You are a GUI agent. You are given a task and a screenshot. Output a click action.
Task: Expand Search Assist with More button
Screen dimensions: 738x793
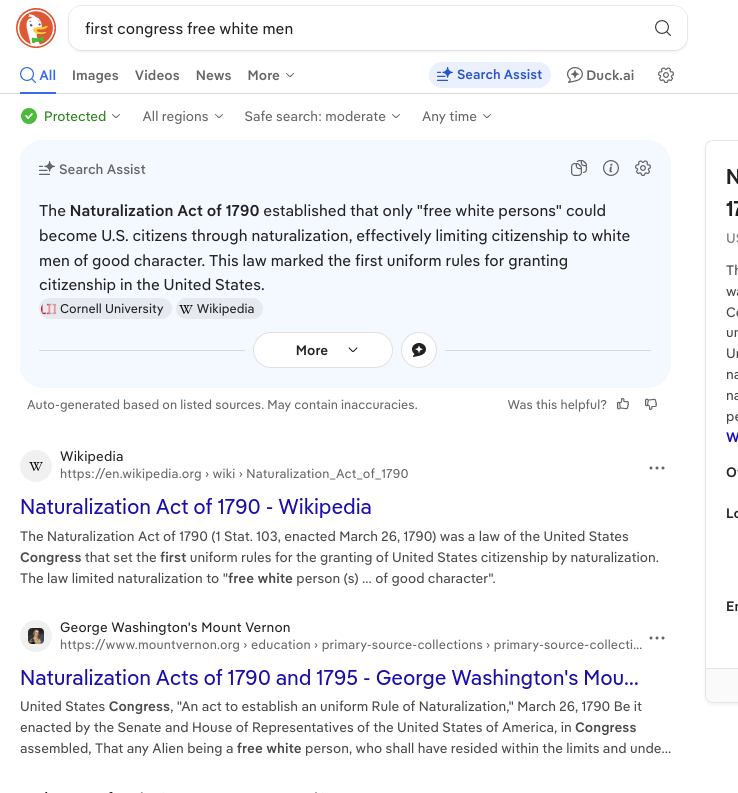coord(323,350)
